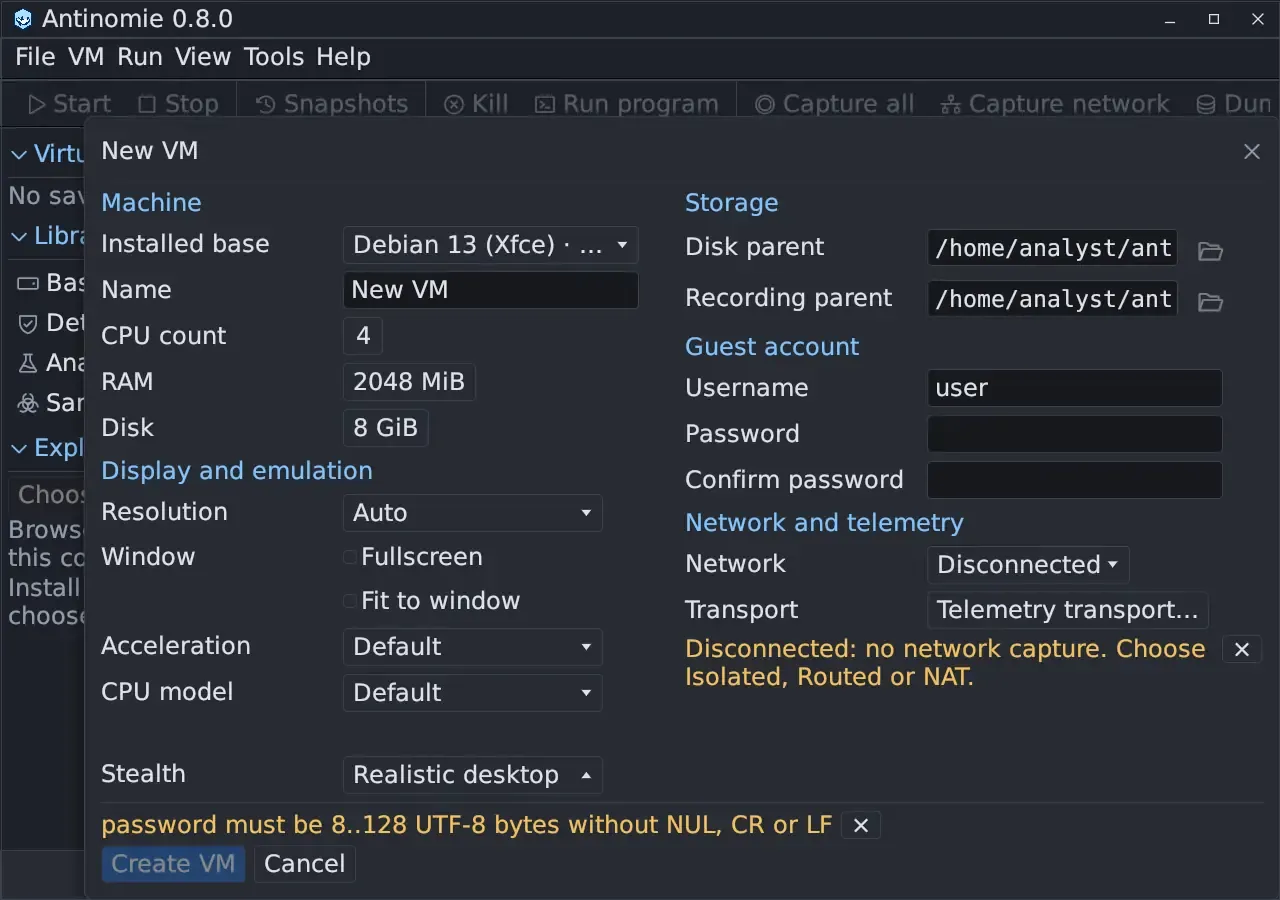Click the CPU count field
Image resolution: width=1280 pixels, height=900 pixels.
coord(362,337)
